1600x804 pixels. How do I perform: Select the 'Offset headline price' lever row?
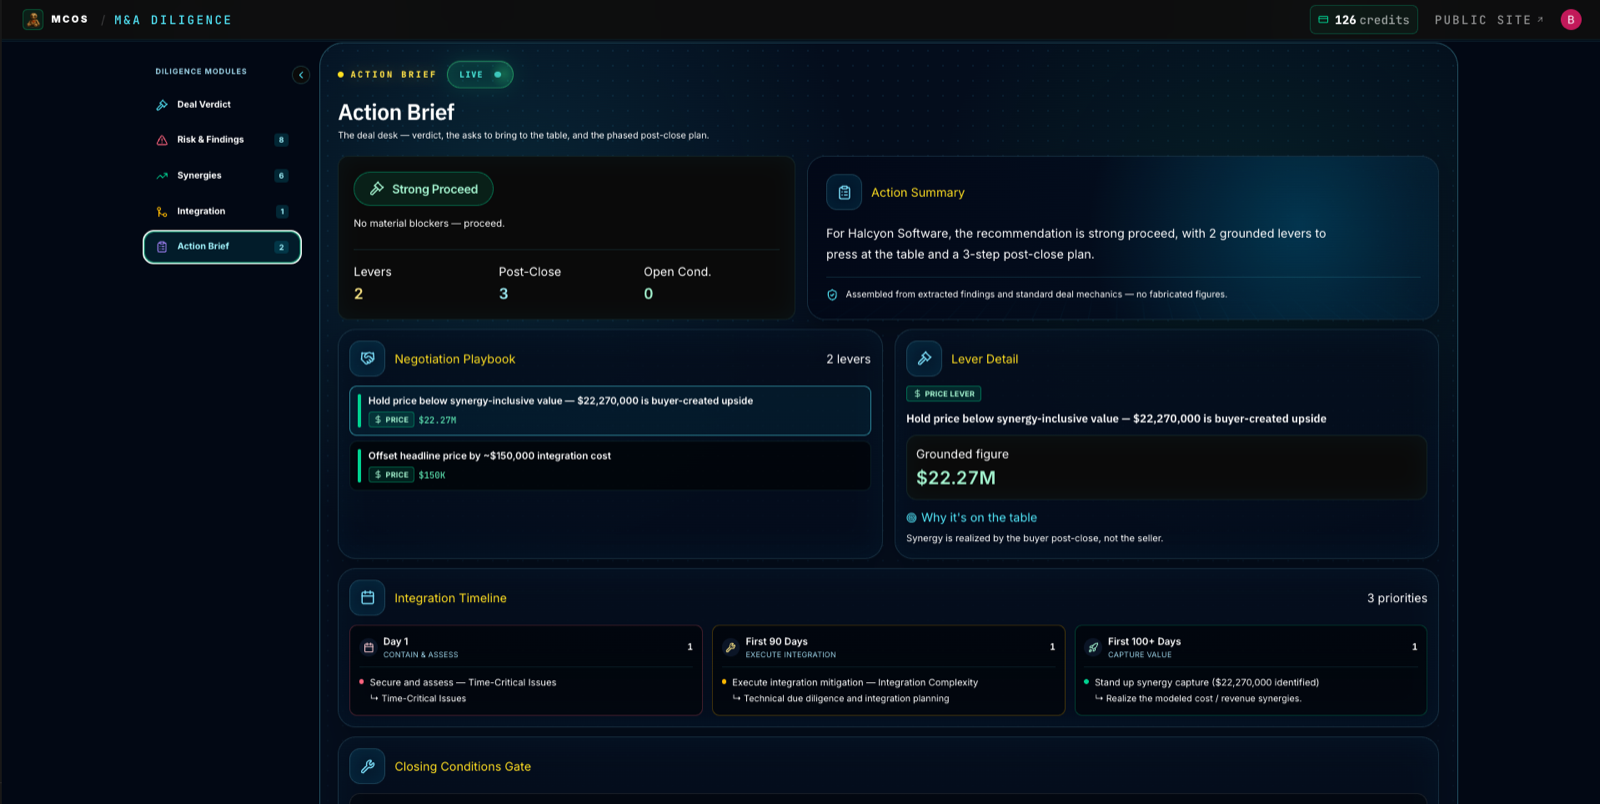[610, 466]
